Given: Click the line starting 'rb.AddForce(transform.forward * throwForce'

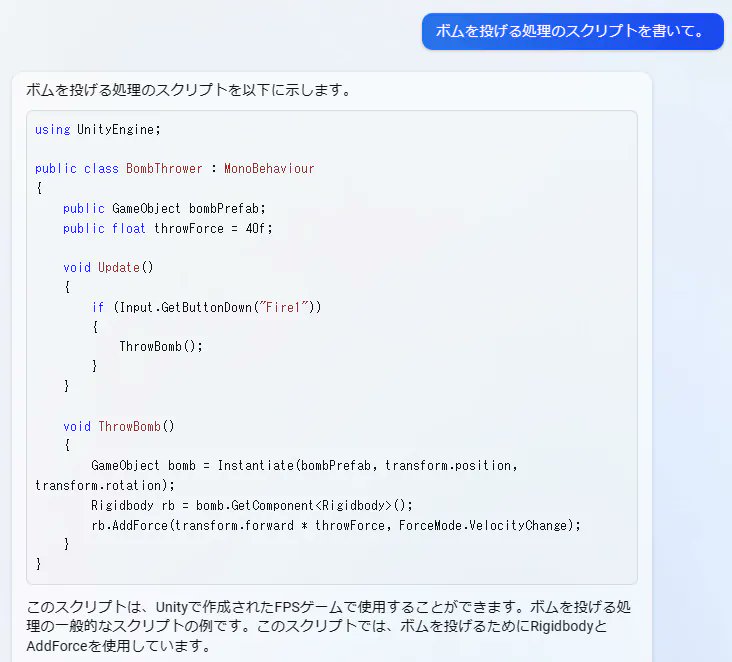Looking at the screenshot, I should (x=336, y=525).
